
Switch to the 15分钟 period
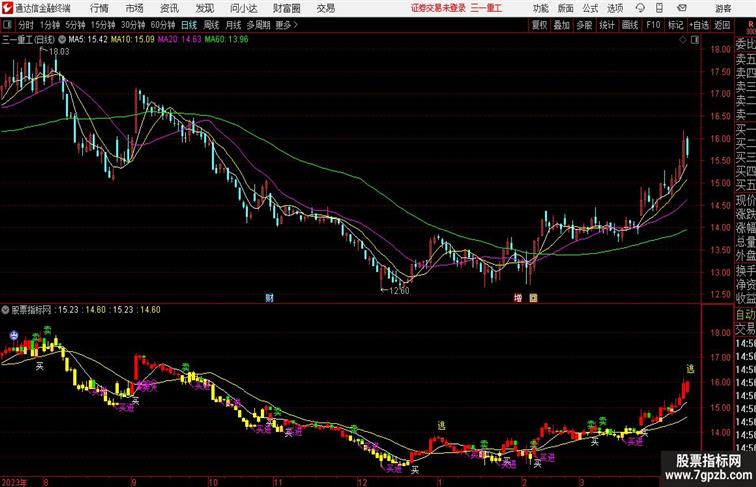pos(103,25)
